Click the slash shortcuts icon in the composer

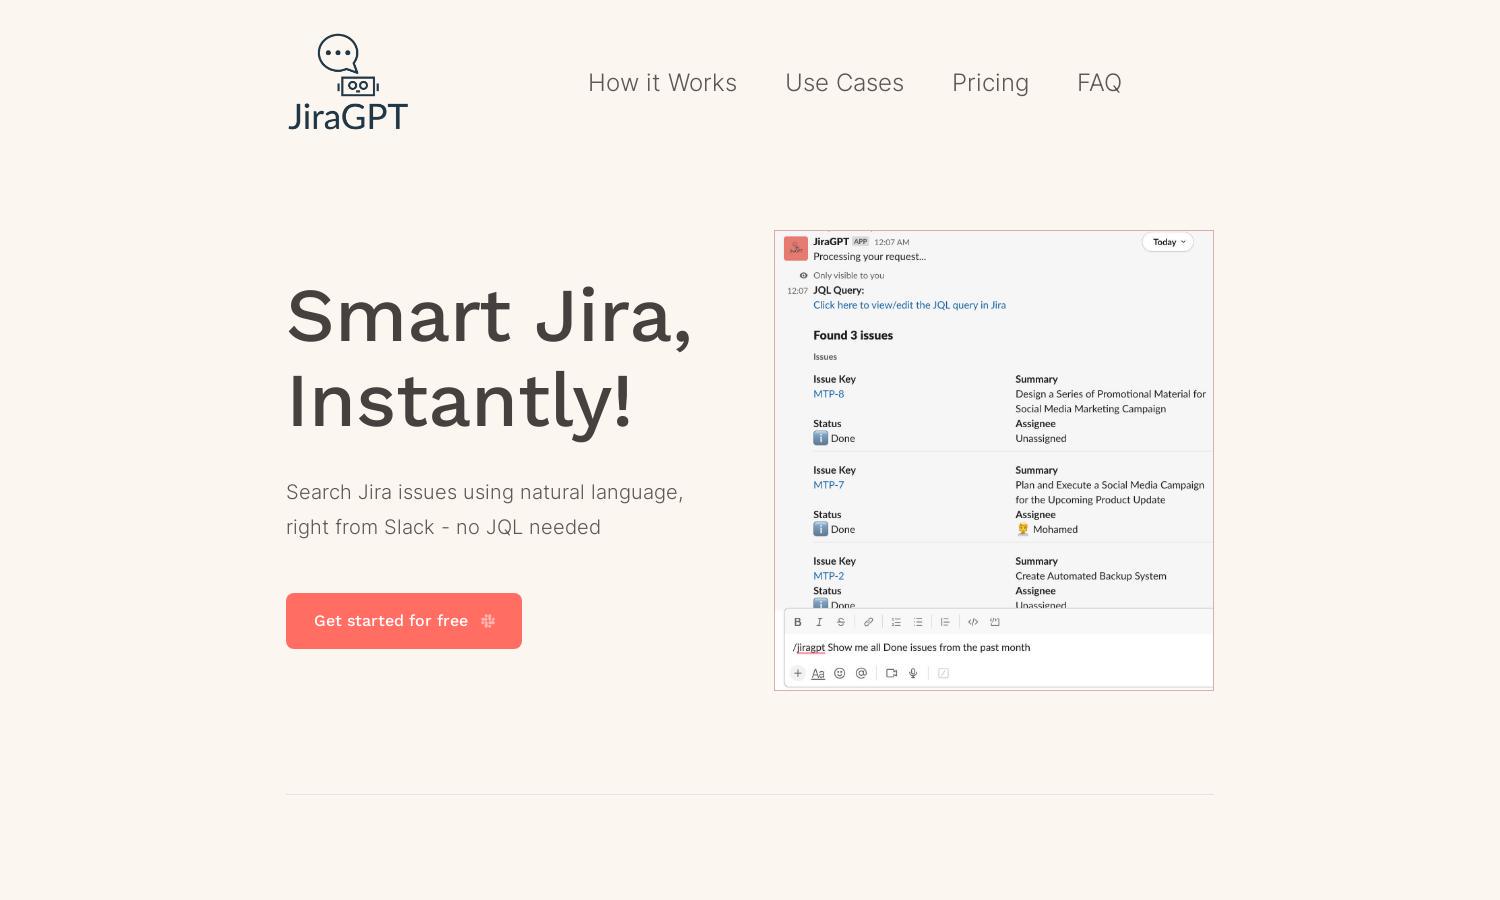click(x=943, y=673)
